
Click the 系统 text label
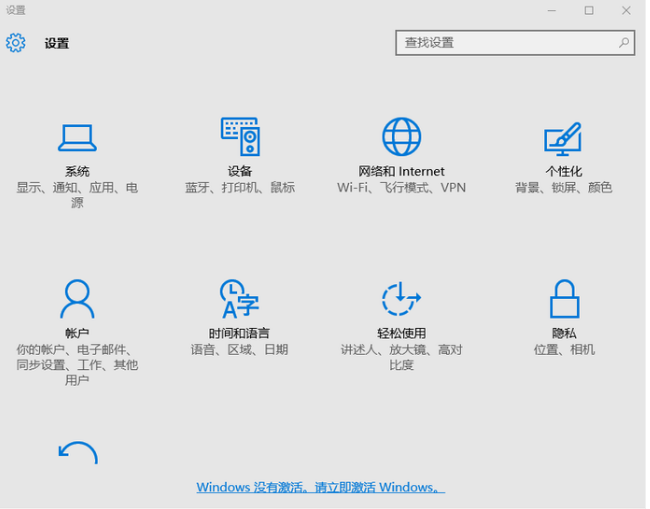point(77,171)
